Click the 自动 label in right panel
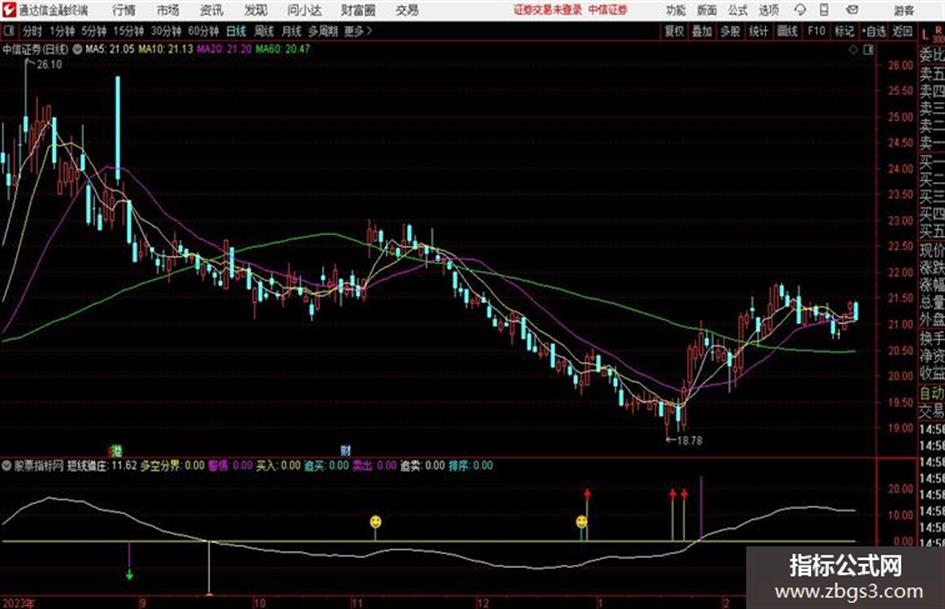 coord(932,393)
